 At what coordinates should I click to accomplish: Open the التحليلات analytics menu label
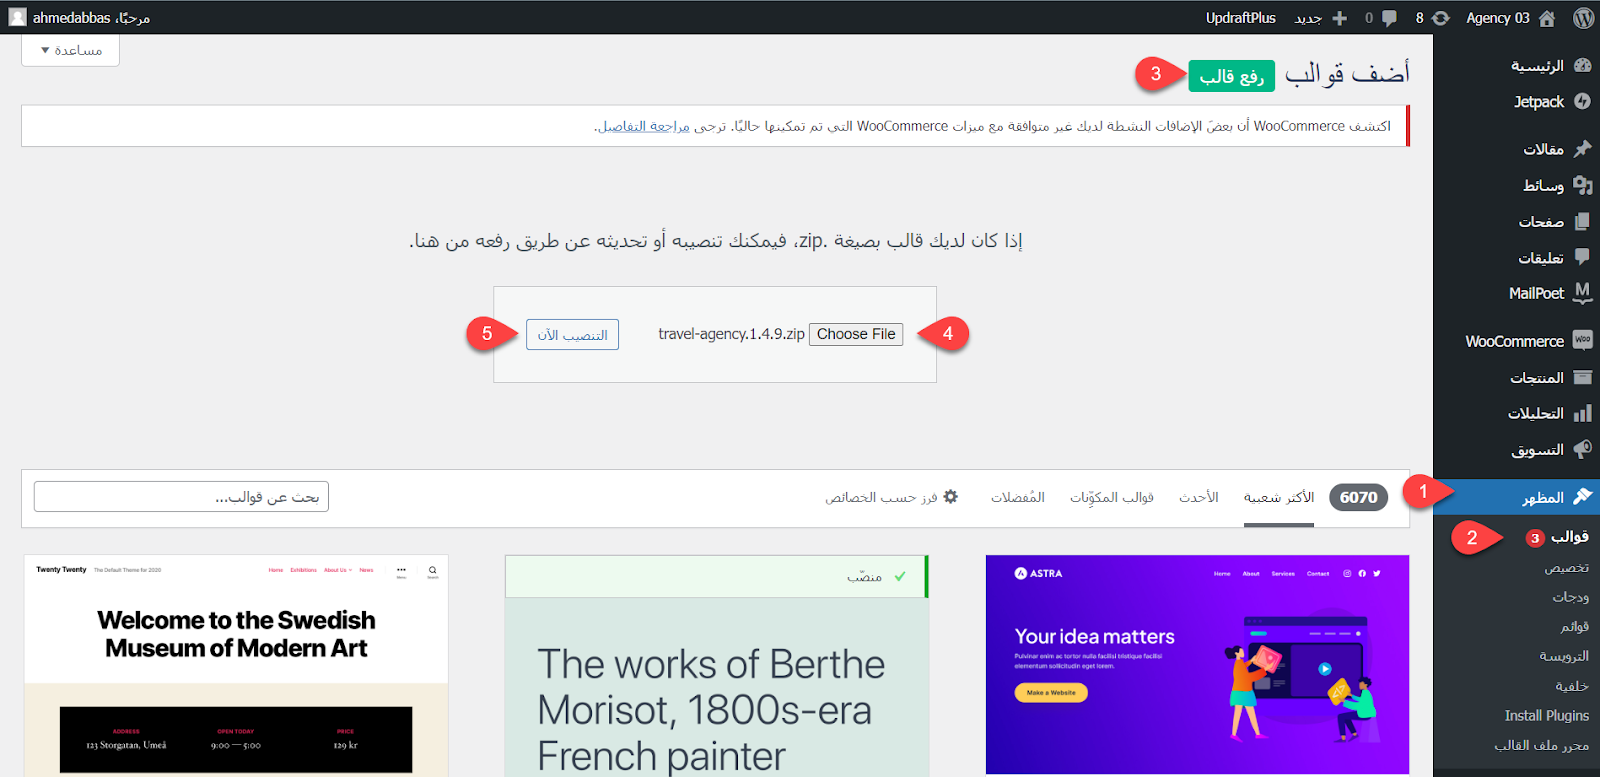click(x=1536, y=413)
